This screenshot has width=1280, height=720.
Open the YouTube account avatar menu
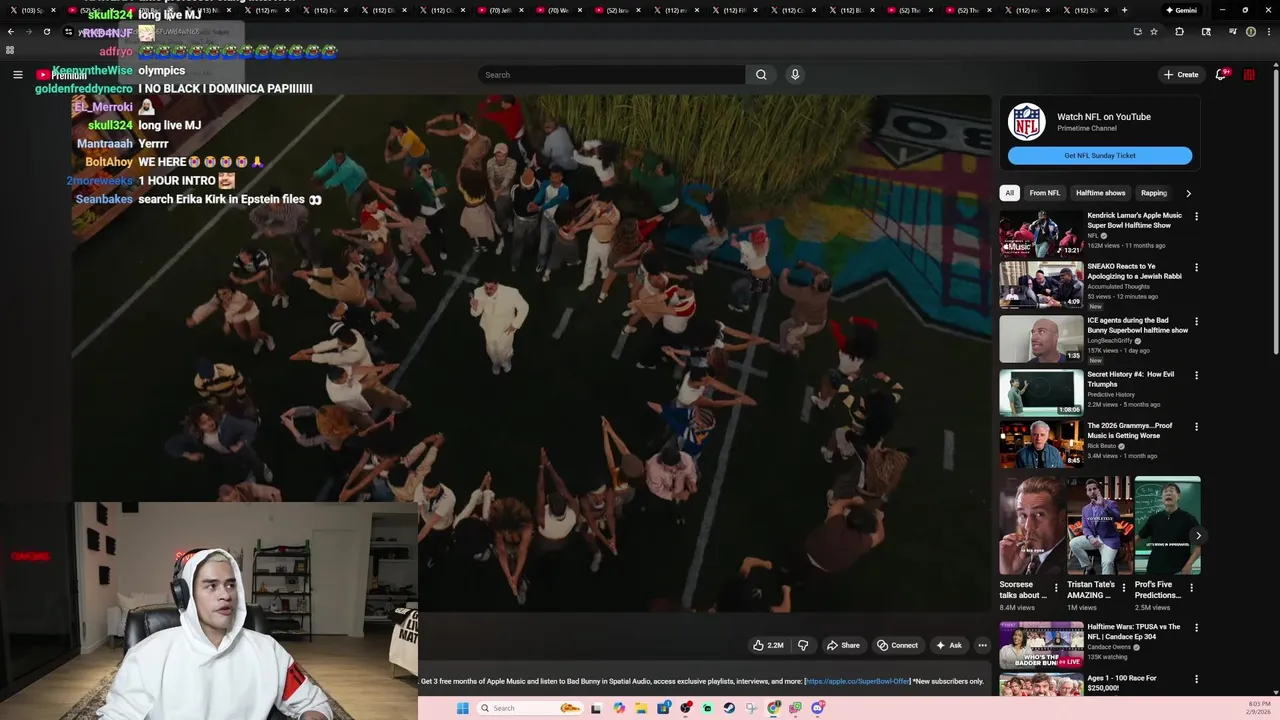(x=1249, y=75)
